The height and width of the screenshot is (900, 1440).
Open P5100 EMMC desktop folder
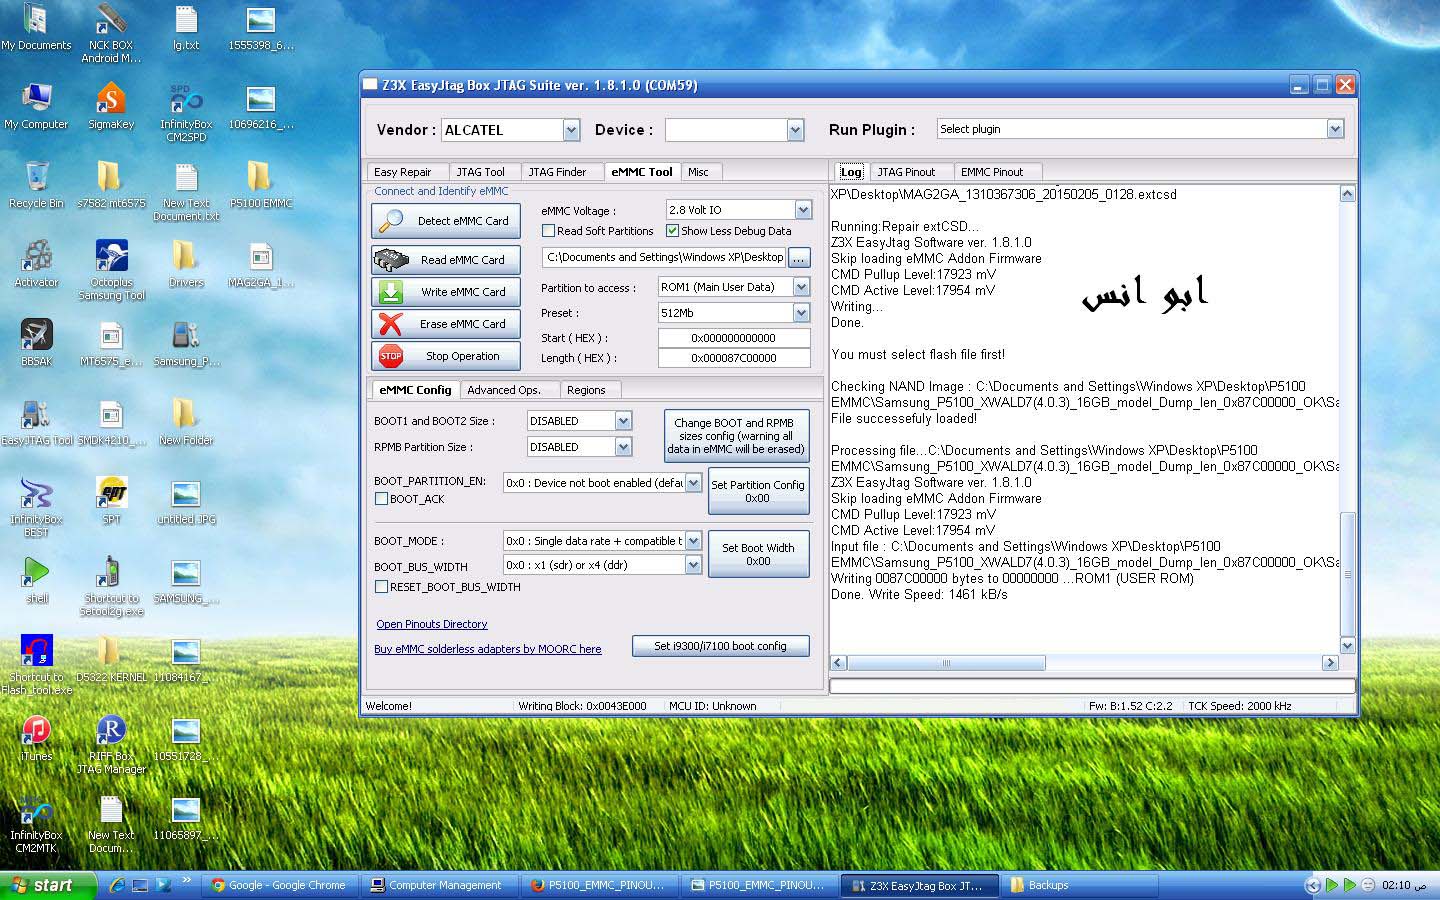point(260,185)
